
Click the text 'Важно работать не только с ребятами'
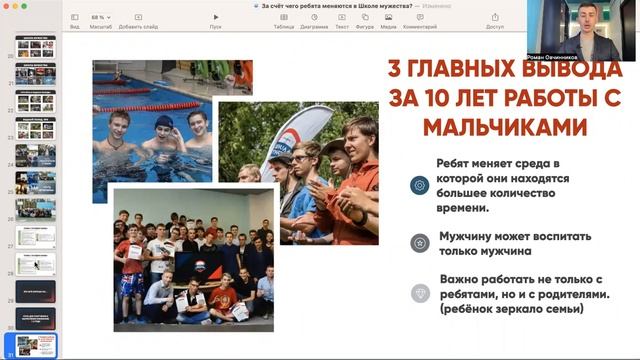click(524, 294)
